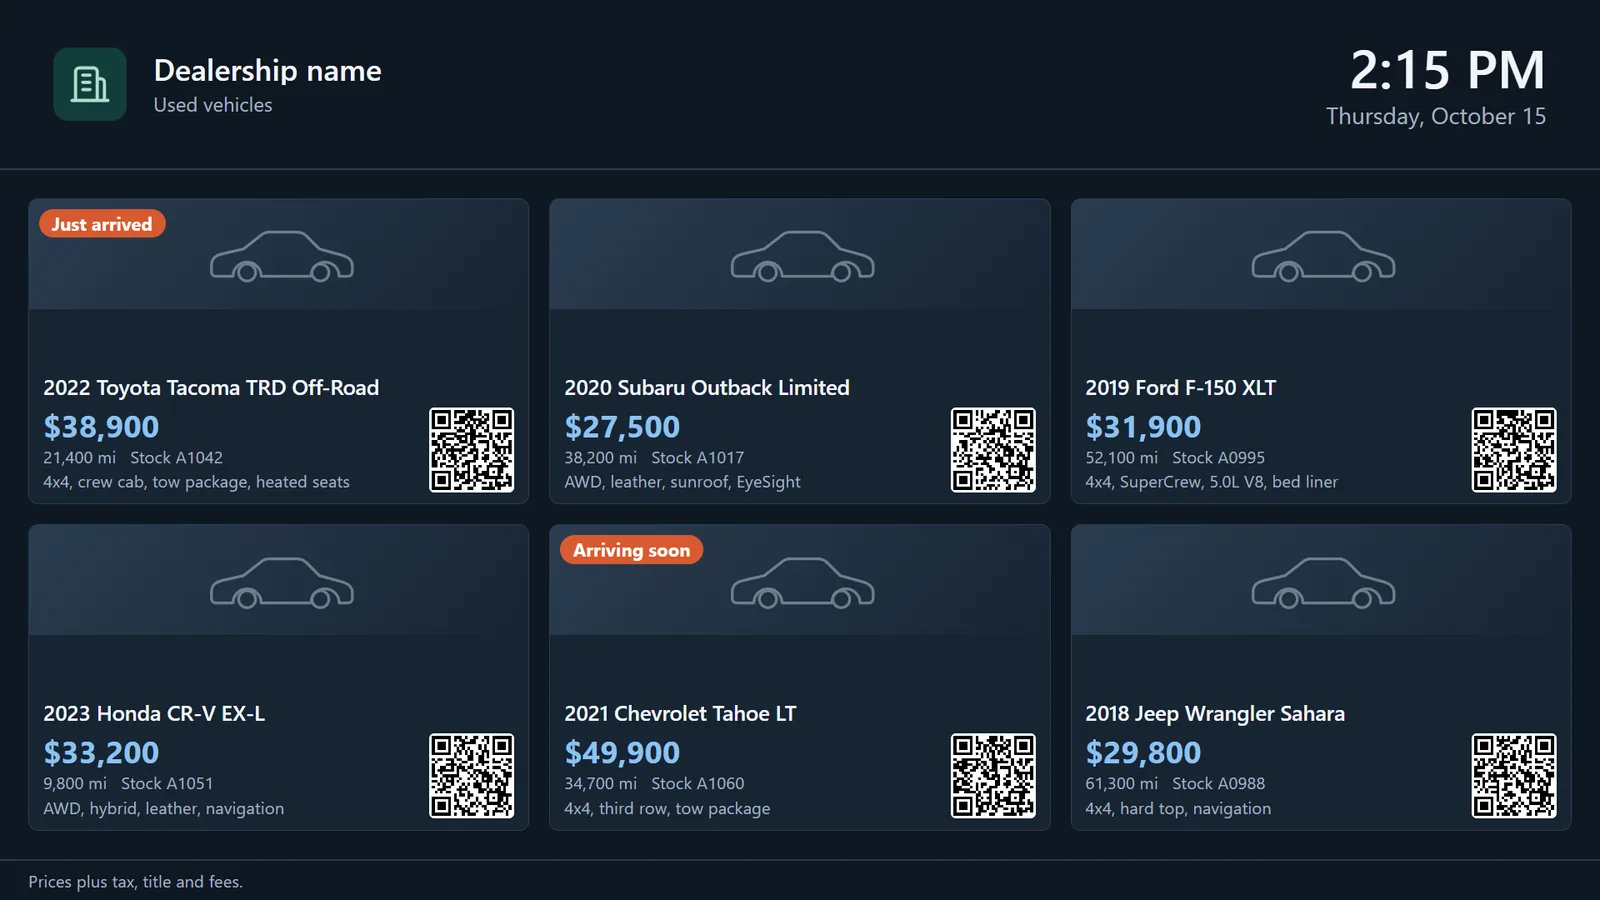Click the 2:15 PM clock

[1447, 71]
